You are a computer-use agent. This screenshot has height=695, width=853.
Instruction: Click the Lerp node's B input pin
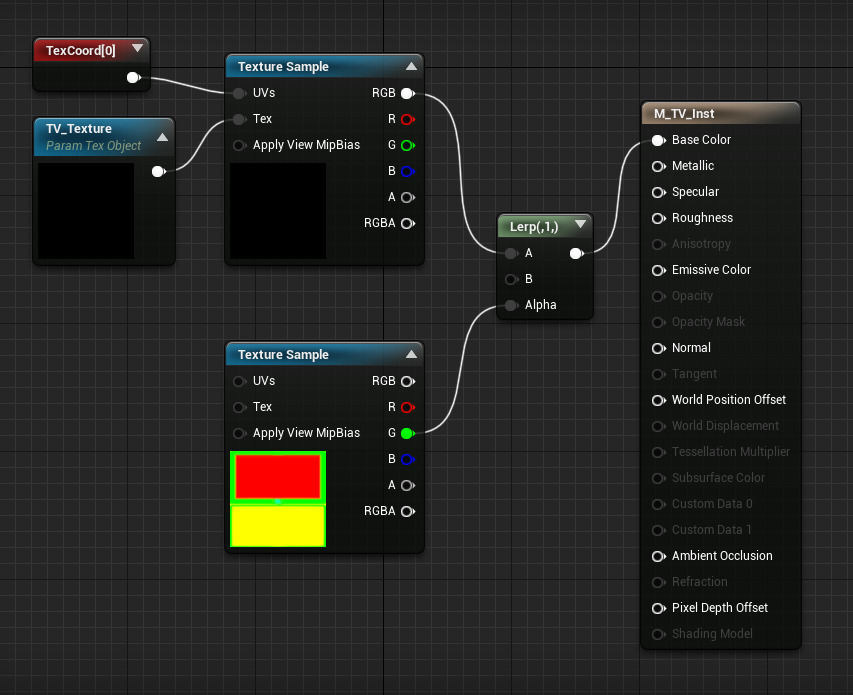(511, 279)
